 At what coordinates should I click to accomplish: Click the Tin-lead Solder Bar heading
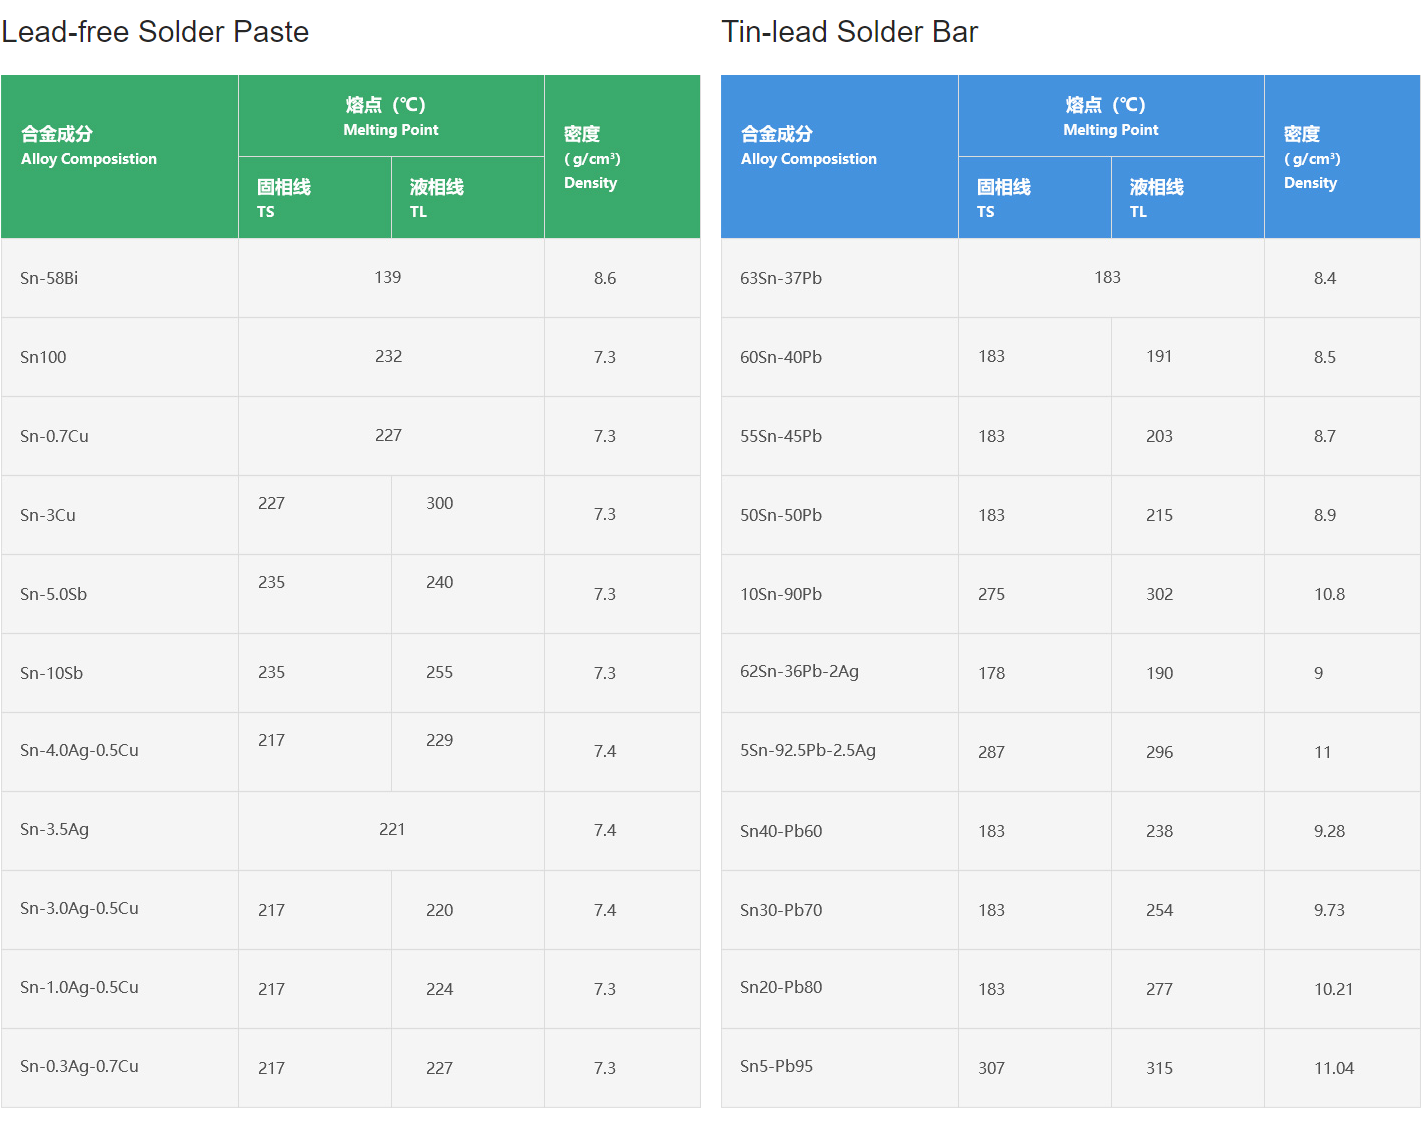[849, 32]
